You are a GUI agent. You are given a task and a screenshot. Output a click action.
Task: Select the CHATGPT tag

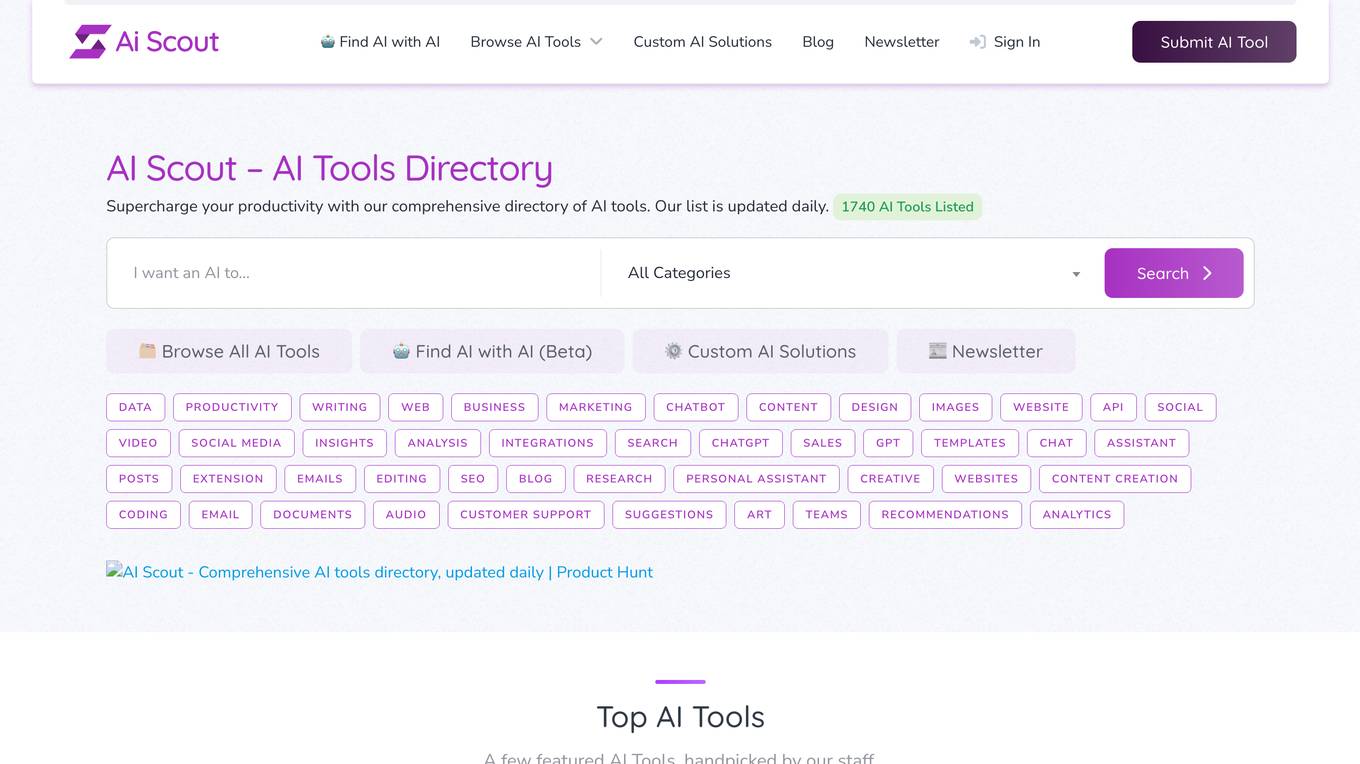(x=740, y=443)
